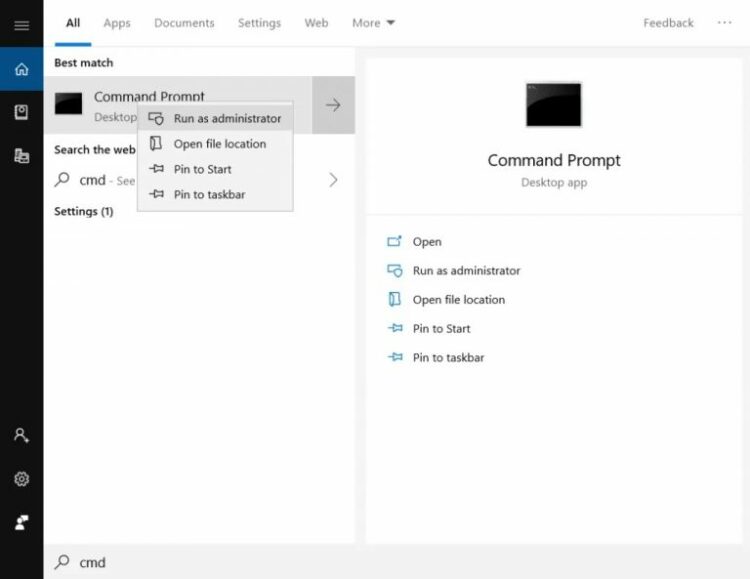Switch to the All tab
Viewport: 750px width, 579px height.
point(73,23)
